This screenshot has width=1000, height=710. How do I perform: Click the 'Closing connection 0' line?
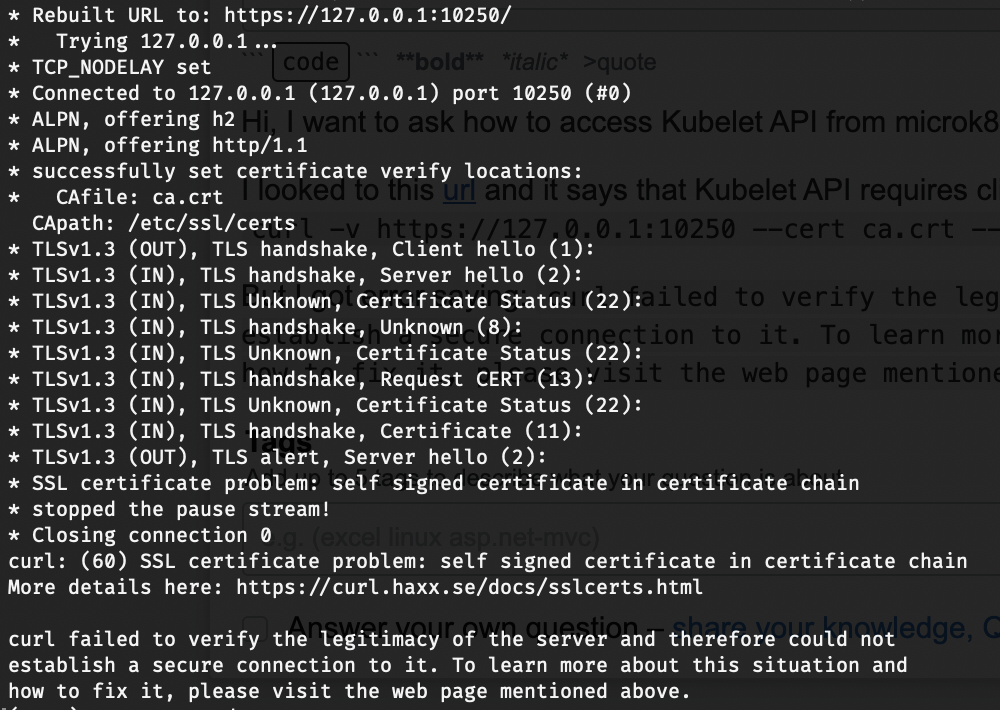tap(140, 535)
